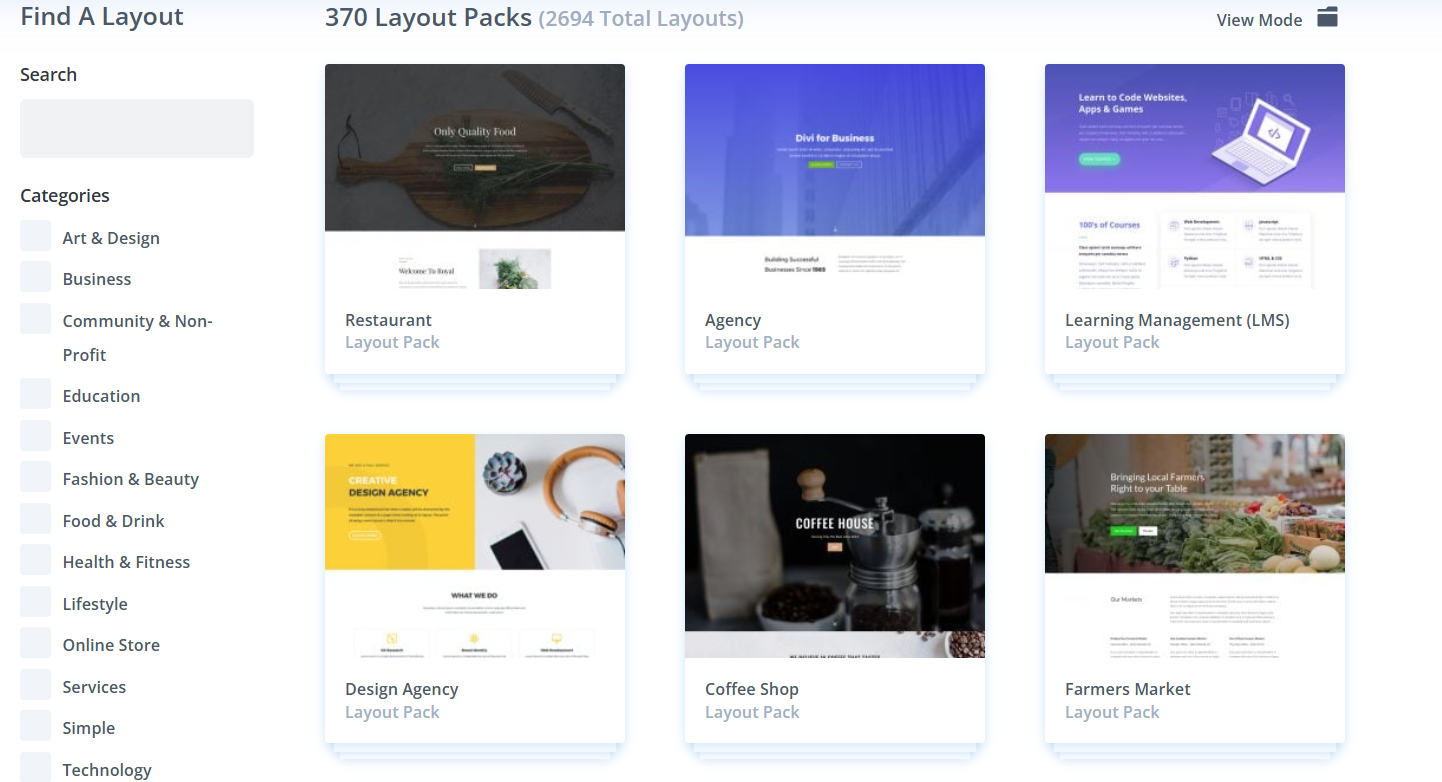Tick the Community & Non-Profit checkbox

pyautogui.click(x=36, y=320)
